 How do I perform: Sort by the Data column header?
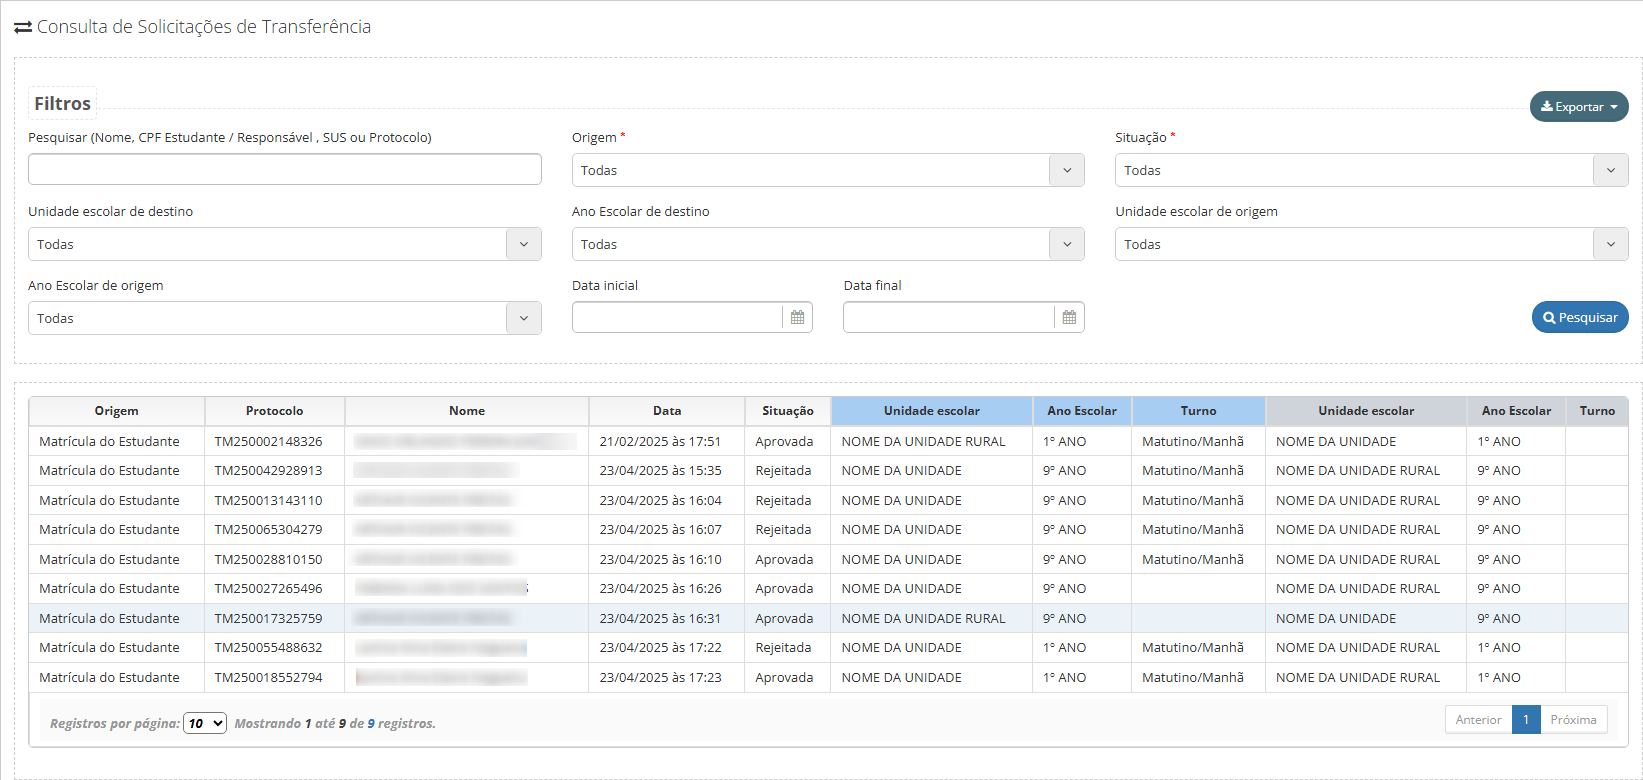click(x=667, y=411)
